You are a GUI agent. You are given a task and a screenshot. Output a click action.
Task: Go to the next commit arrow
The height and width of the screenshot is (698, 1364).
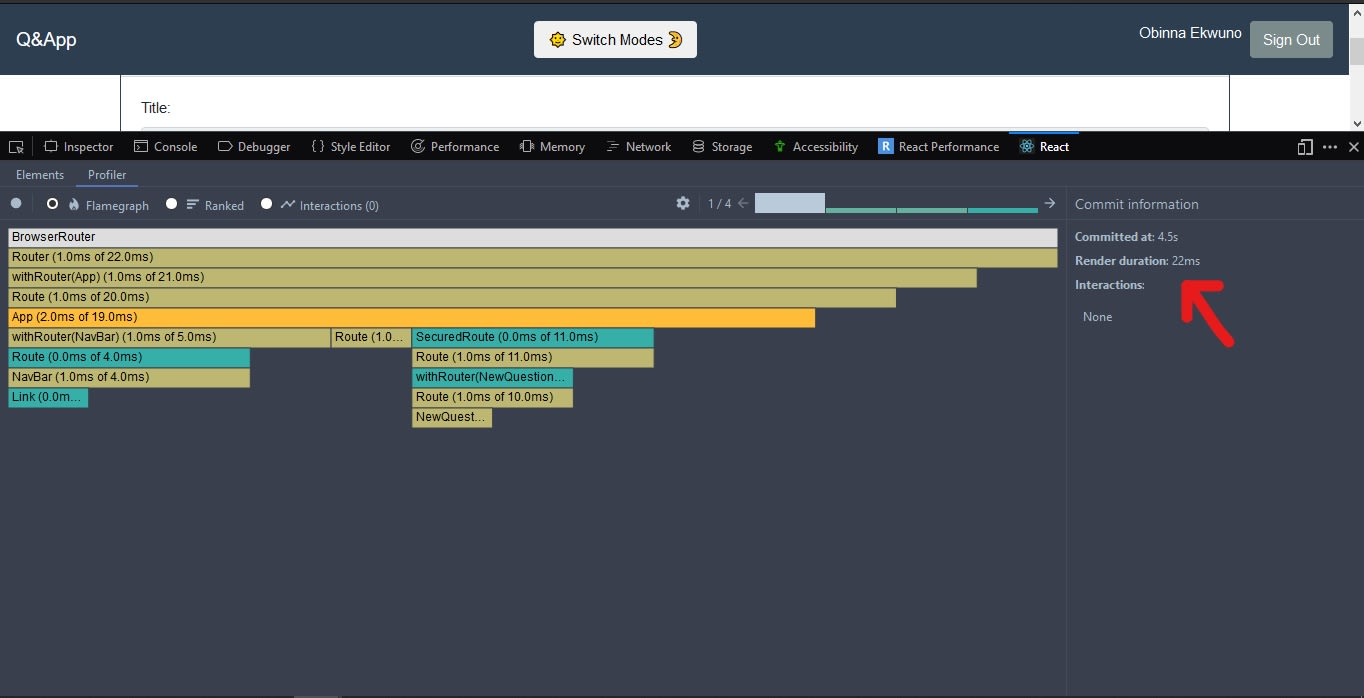pos(1049,203)
